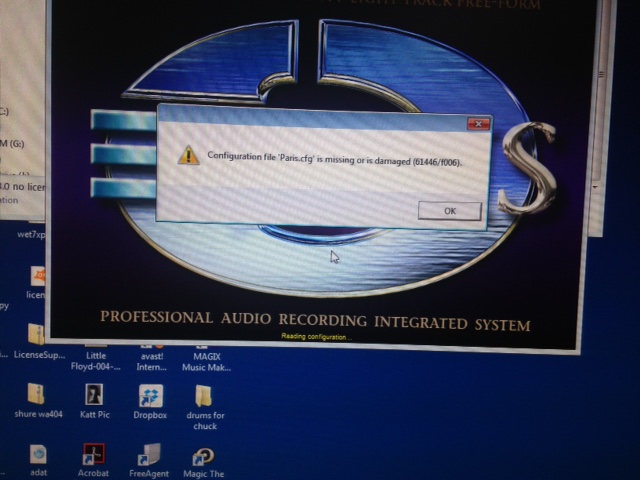Click the wet7xp desktop label
Image resolution: width=640 pixels, height=480 pixels.
coord(31,235)
